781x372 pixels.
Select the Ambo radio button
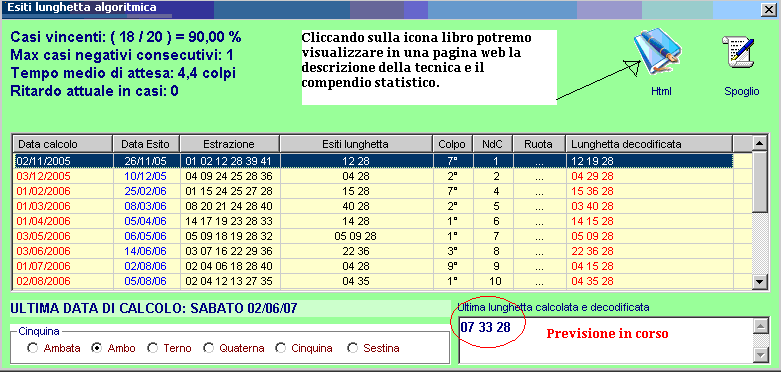[97, 348]
